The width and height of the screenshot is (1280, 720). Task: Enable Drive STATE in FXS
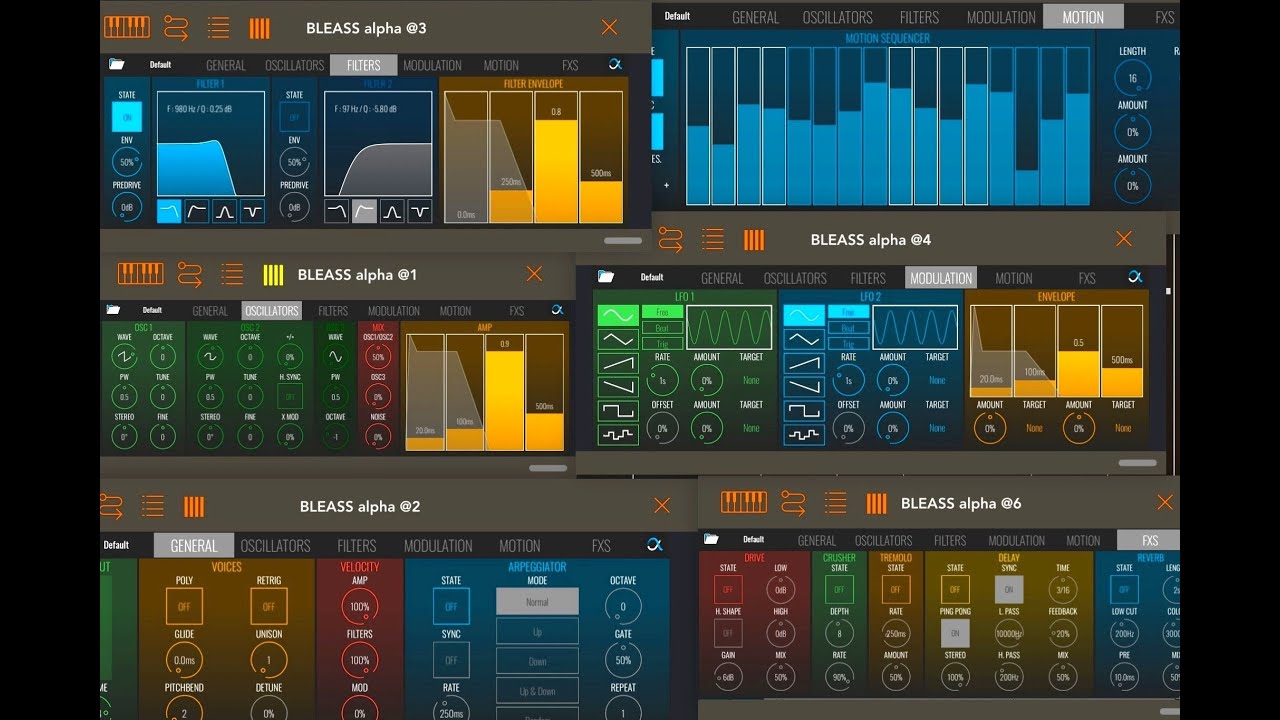[x=727, y=589]
